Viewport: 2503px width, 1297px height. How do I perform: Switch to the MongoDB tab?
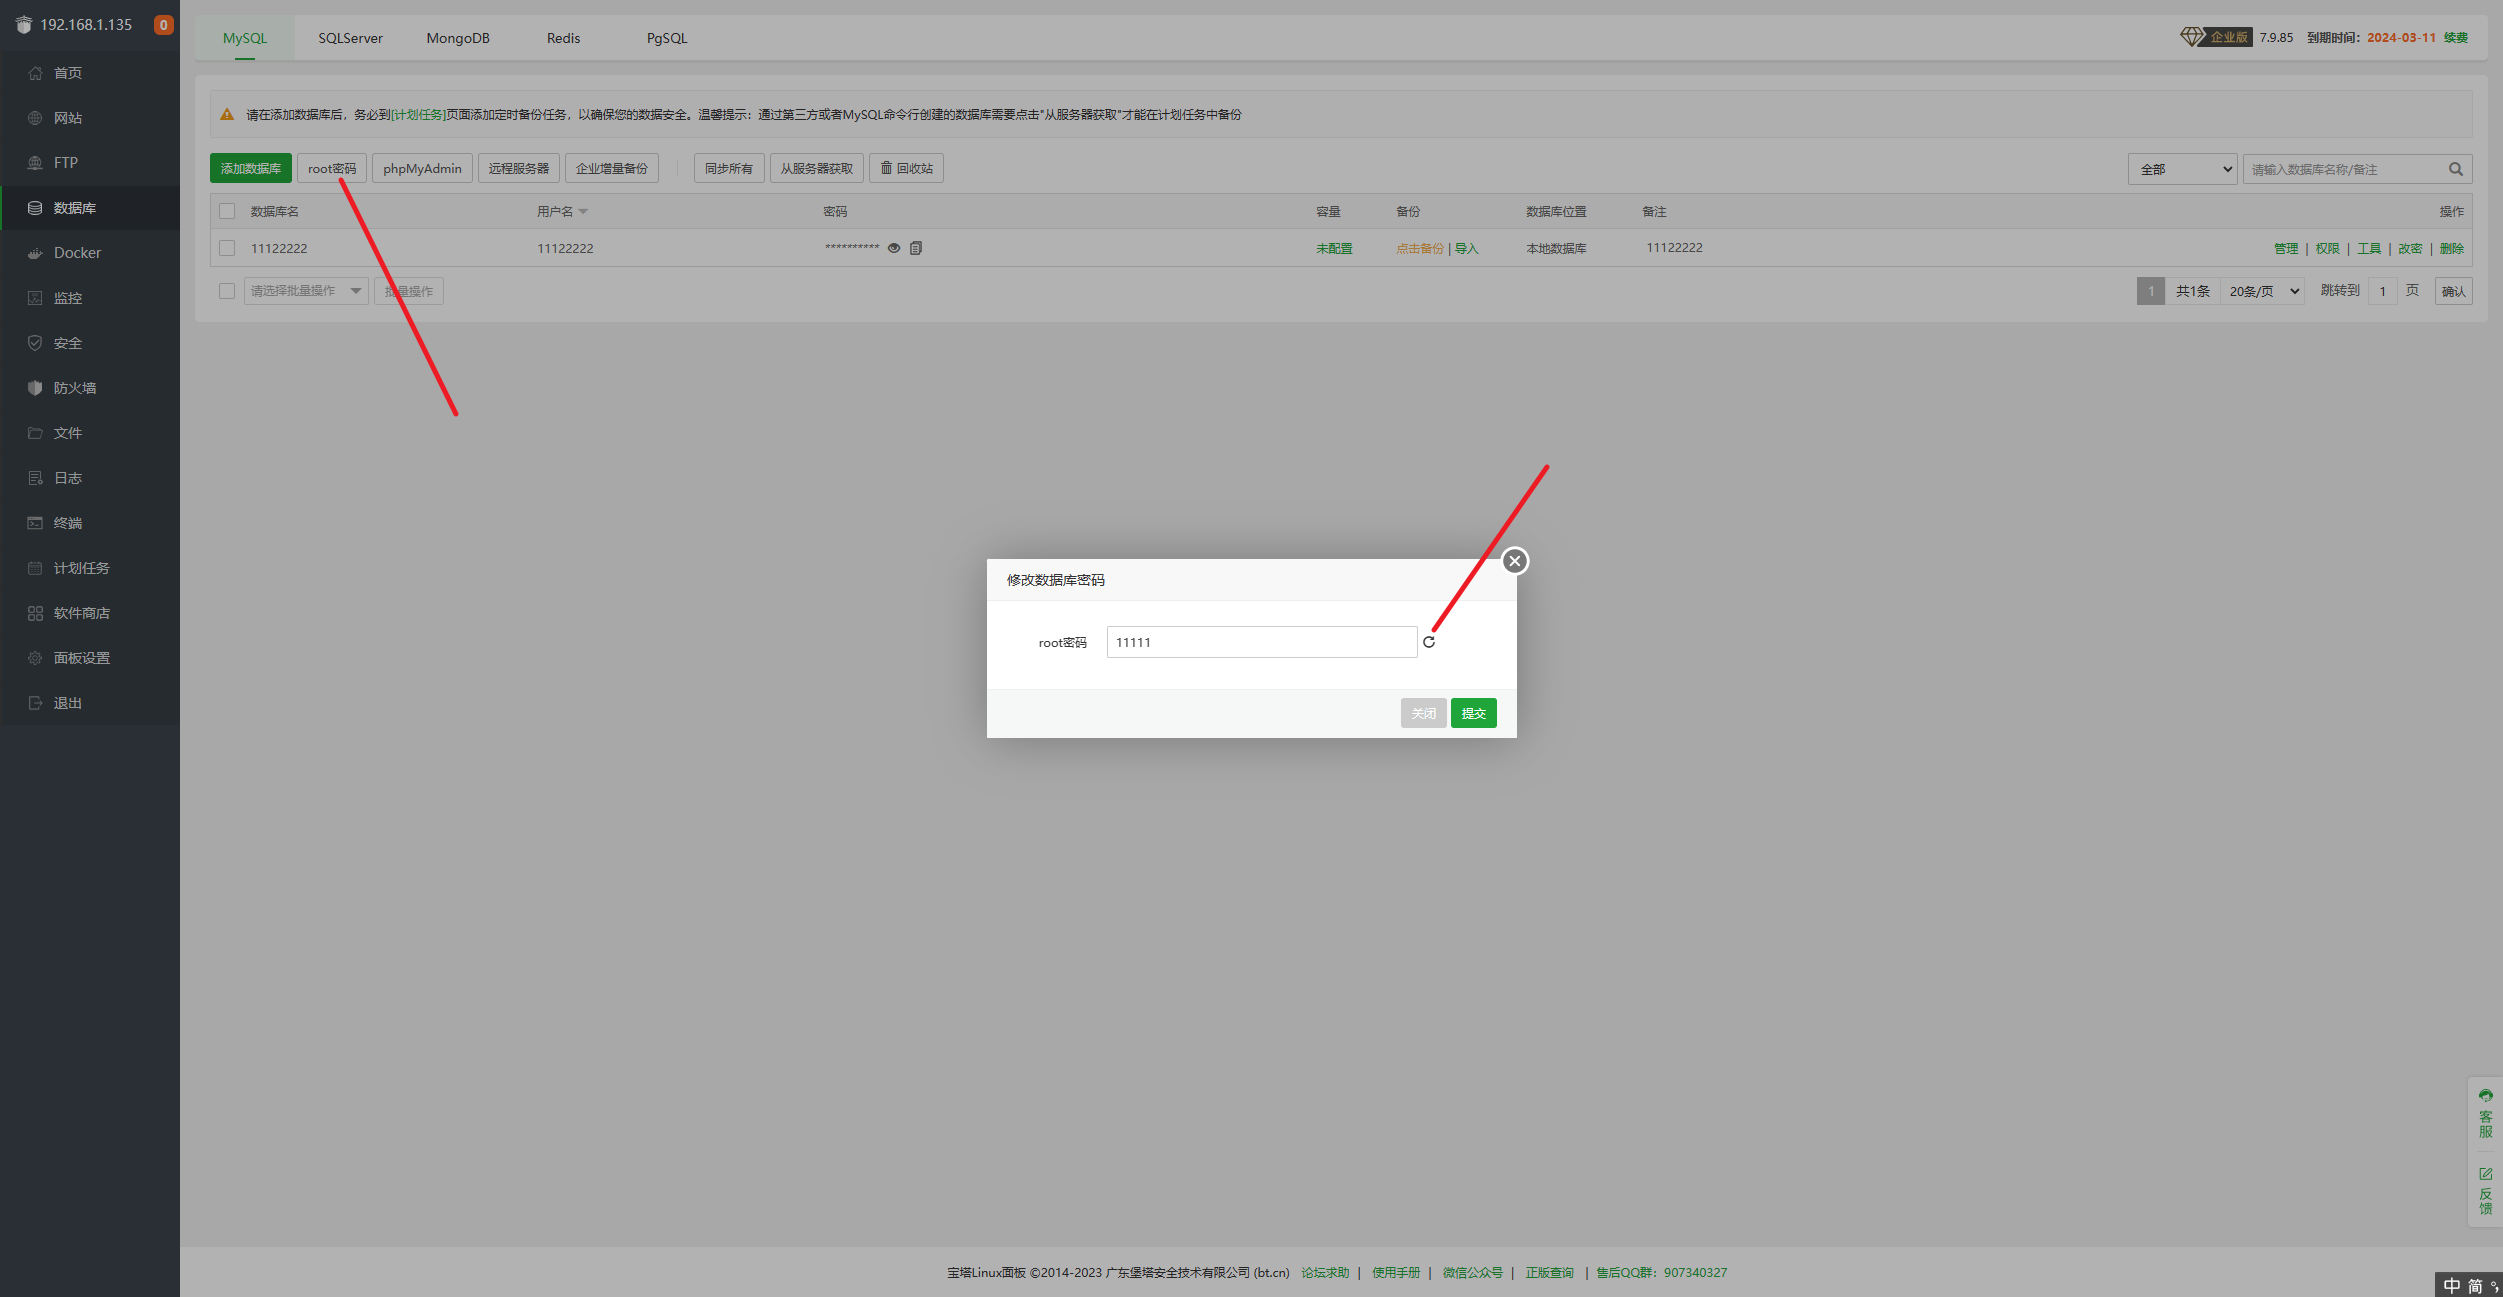[458, 38]
